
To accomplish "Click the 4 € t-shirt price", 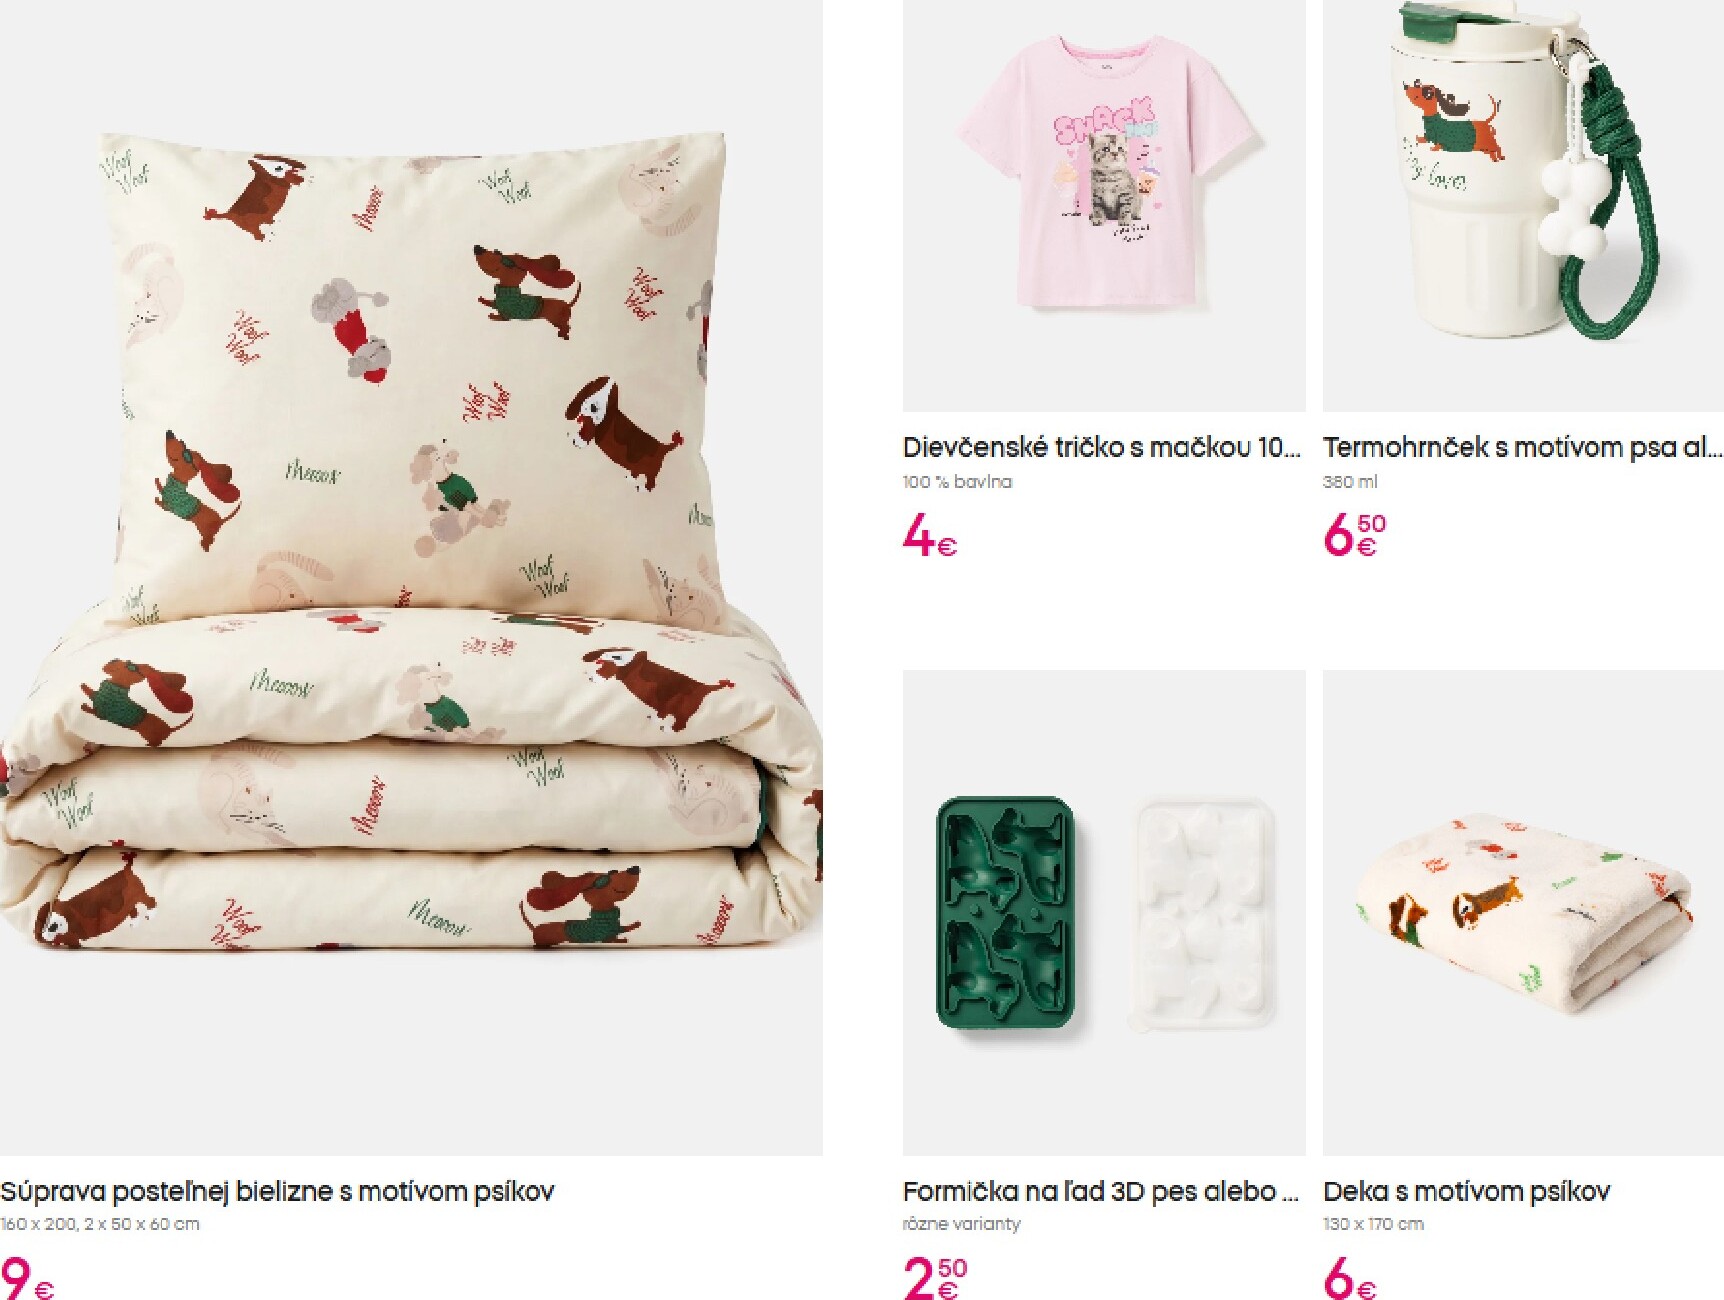I will click(930, 536).
